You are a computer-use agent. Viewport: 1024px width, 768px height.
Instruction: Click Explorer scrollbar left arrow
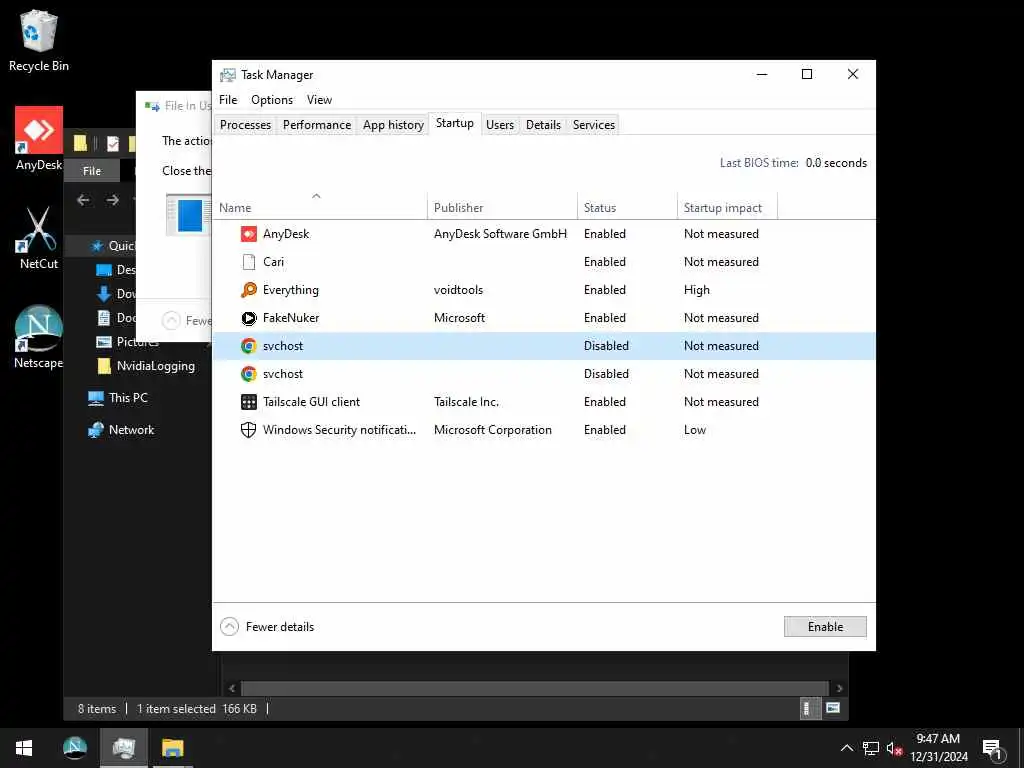232,688
